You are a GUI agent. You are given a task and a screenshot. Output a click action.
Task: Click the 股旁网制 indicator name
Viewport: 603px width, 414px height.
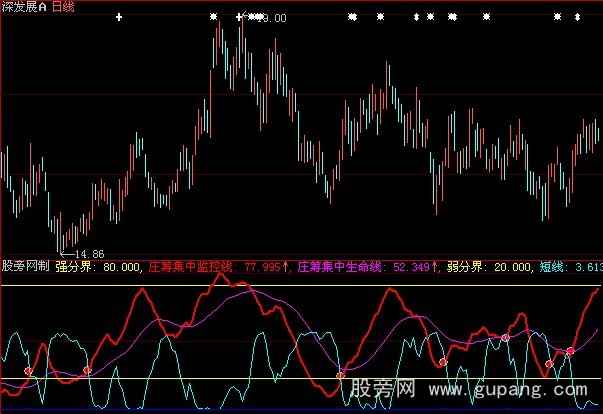pos(25,266)
